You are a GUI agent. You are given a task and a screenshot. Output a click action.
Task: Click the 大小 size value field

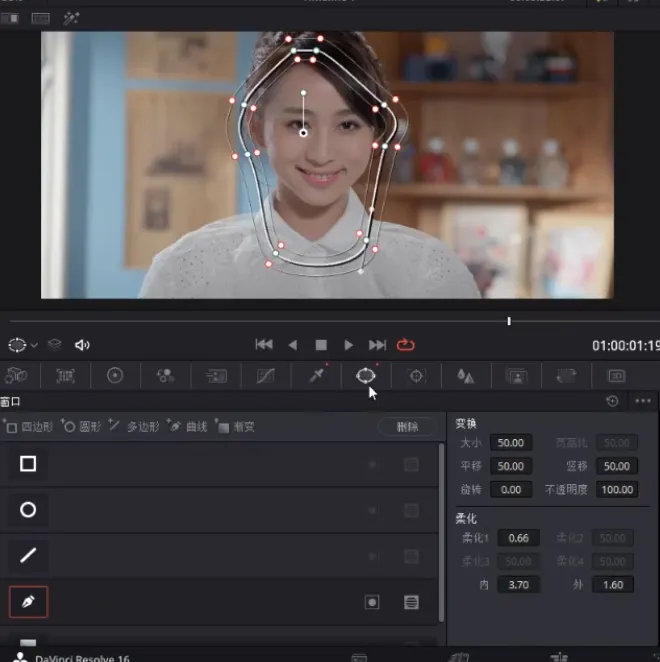[511, 442]
